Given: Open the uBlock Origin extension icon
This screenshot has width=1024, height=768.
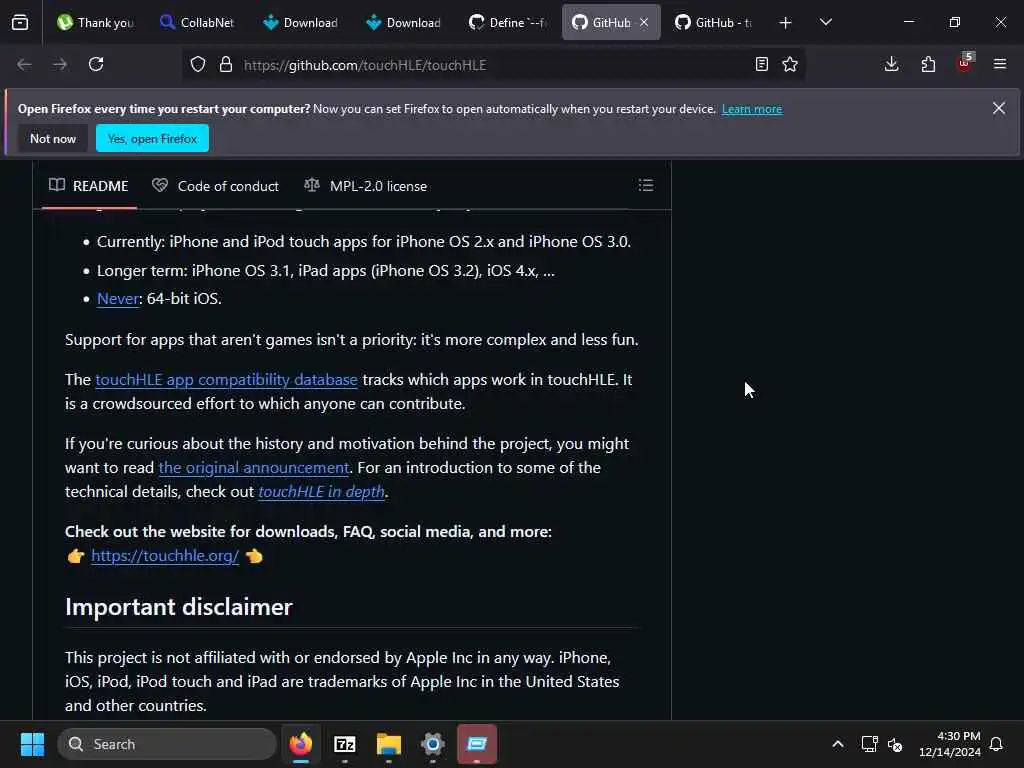Looking at the screenshot, I should pyautogui.click(x=965, y=63).
